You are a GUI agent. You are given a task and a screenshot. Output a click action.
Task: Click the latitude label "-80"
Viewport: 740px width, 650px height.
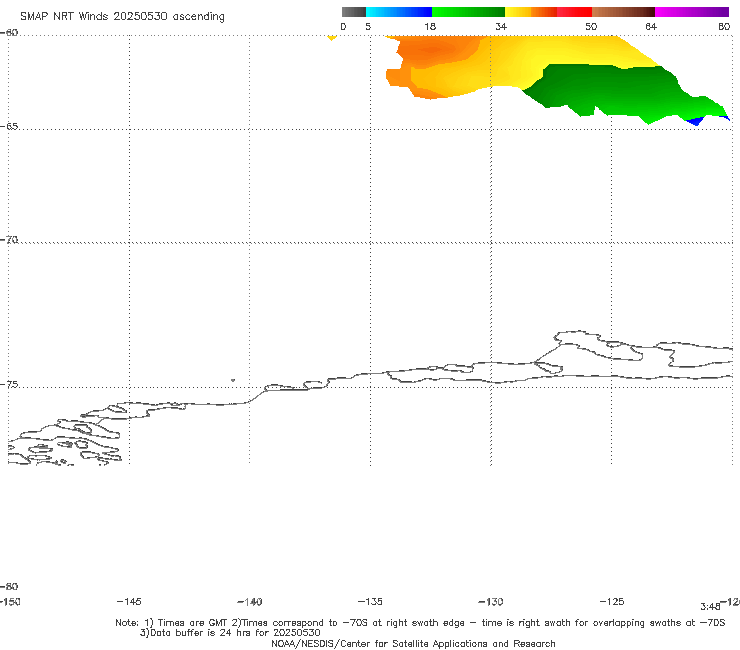(9, 587)
